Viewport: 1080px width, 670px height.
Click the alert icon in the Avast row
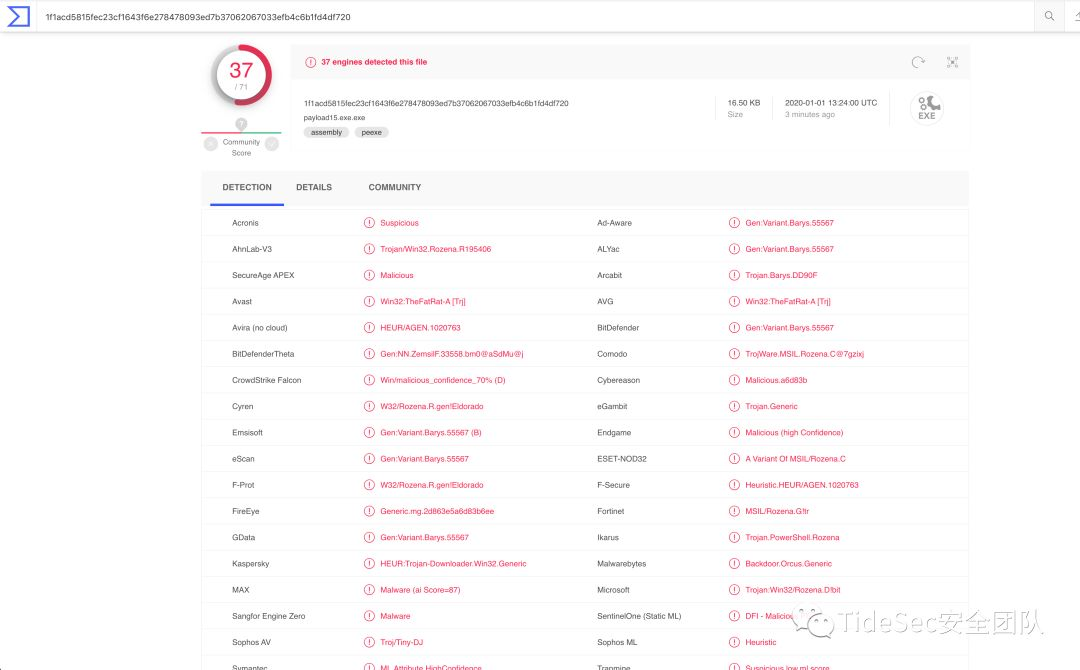point(369,302)
